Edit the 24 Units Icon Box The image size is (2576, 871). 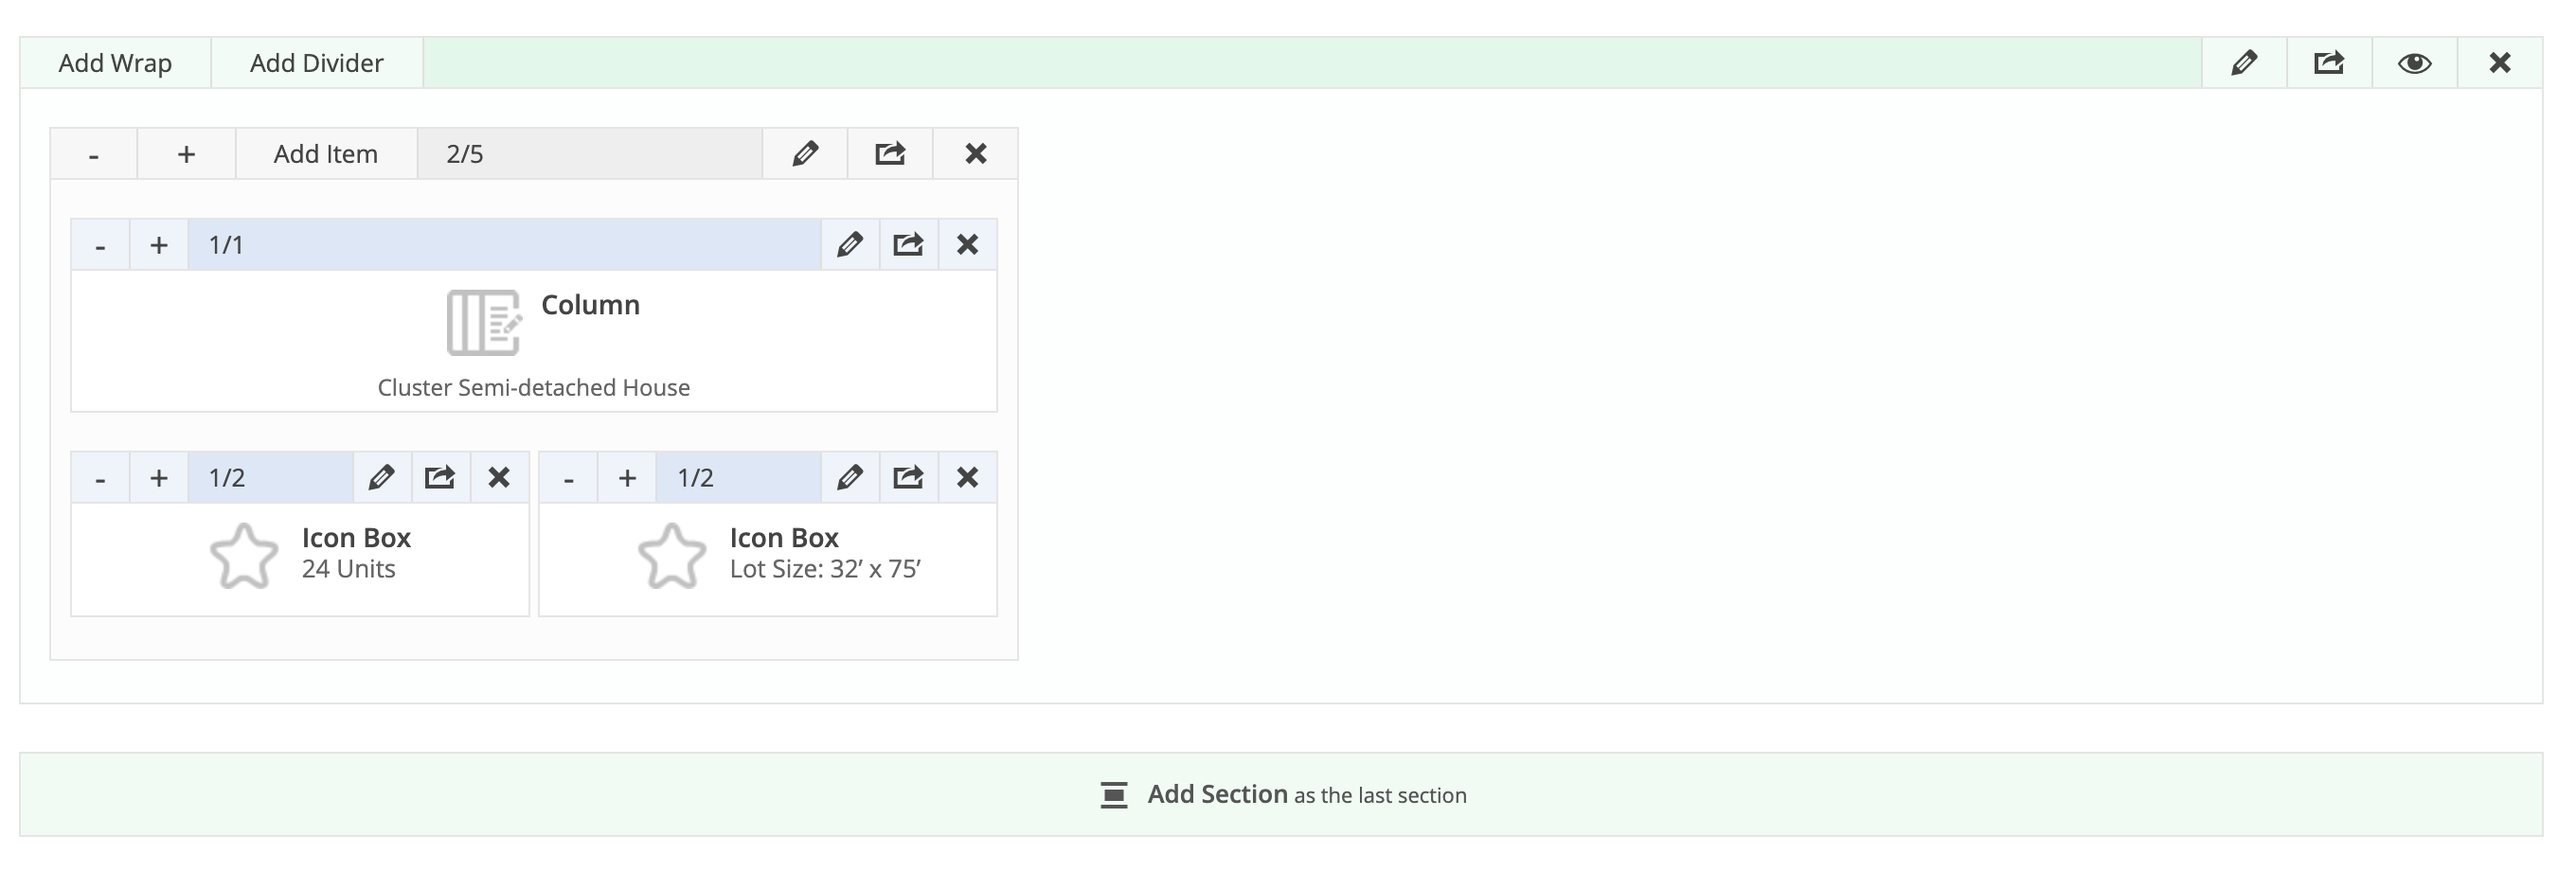tap(381, 478)
